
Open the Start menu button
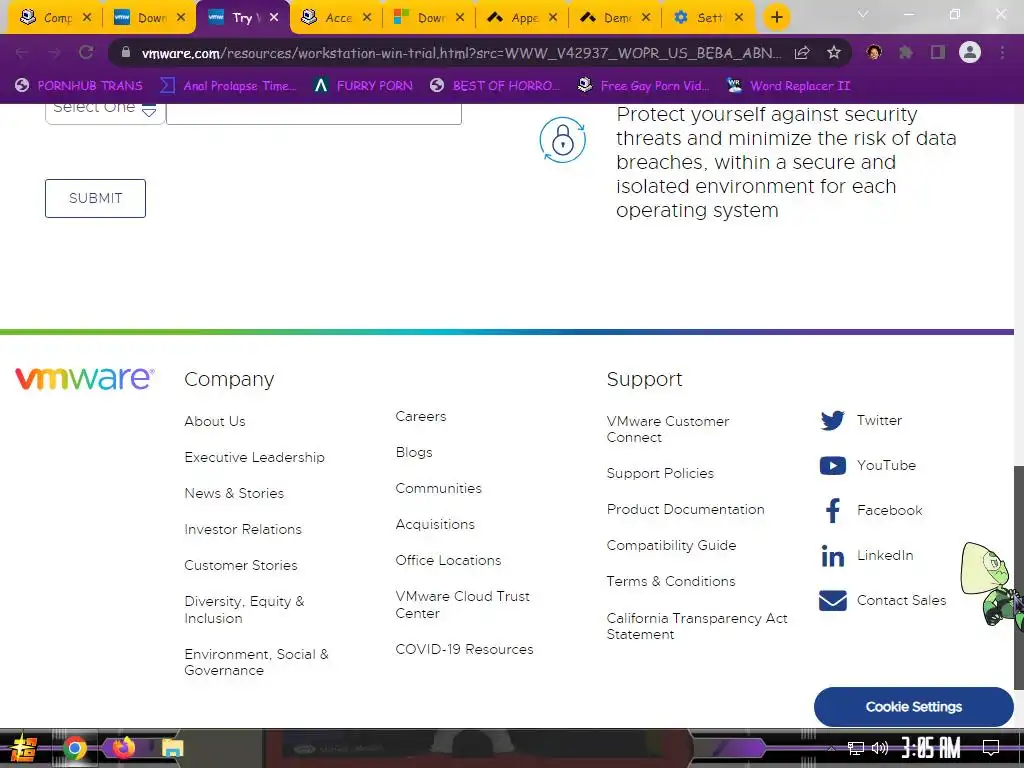24,748
